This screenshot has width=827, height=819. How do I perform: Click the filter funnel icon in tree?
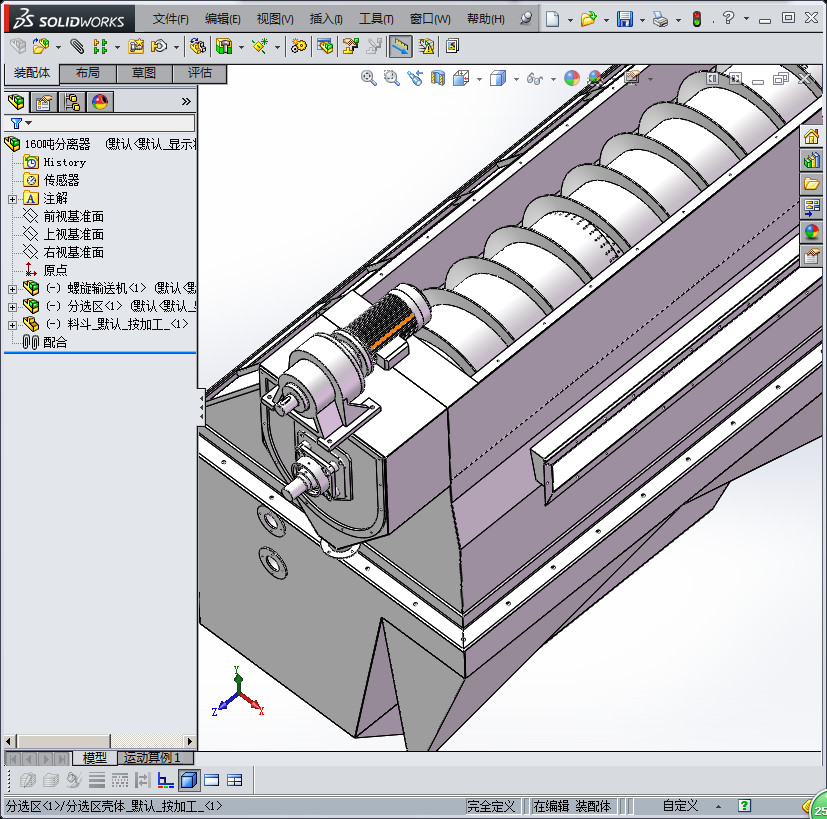16,123
